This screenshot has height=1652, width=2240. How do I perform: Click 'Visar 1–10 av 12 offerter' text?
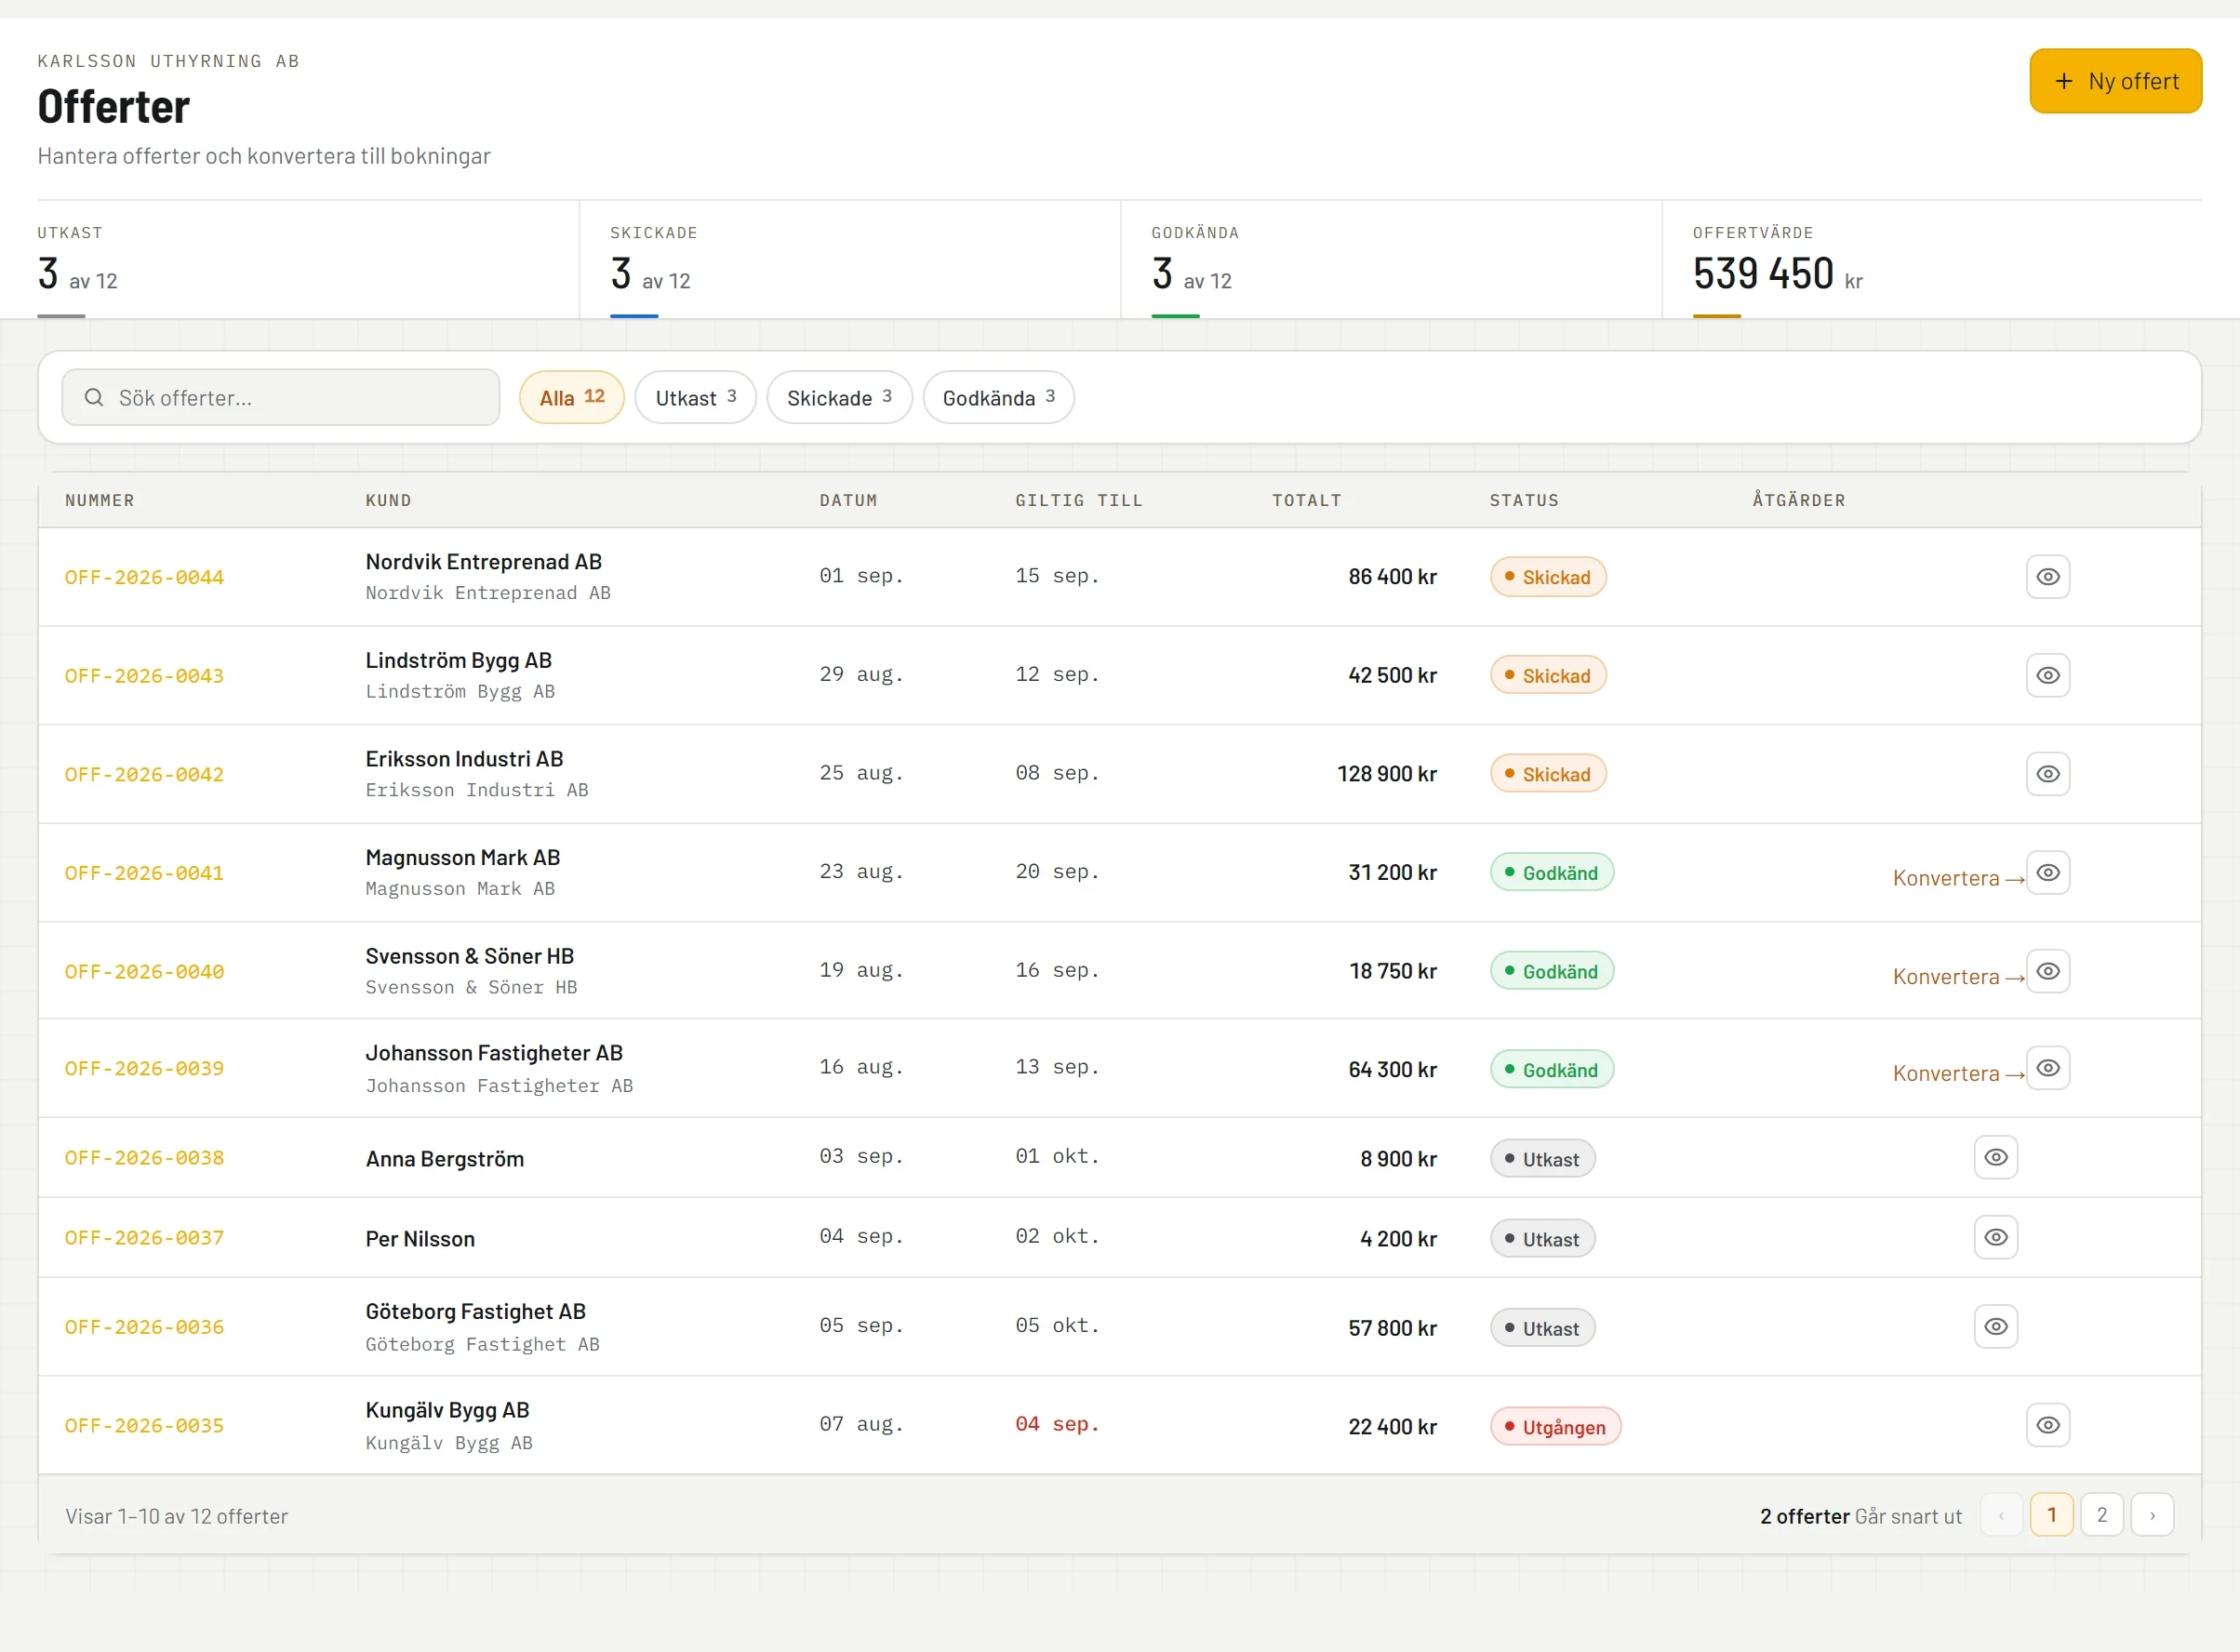pyautogui.click(x=176, y=1516)
